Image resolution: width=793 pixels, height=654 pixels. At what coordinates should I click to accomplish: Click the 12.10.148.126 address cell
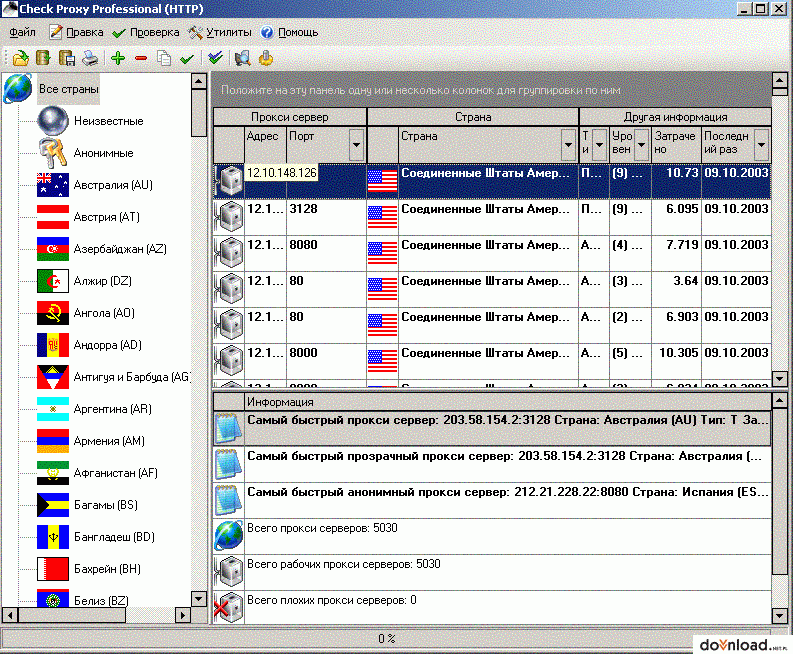click(282, 173)
